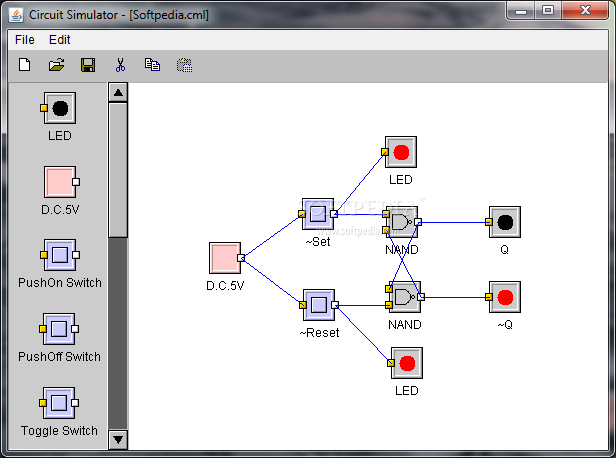Click the palette scrollbar thumb
This screenshot has width=616, height=458.
coord(118,170)
